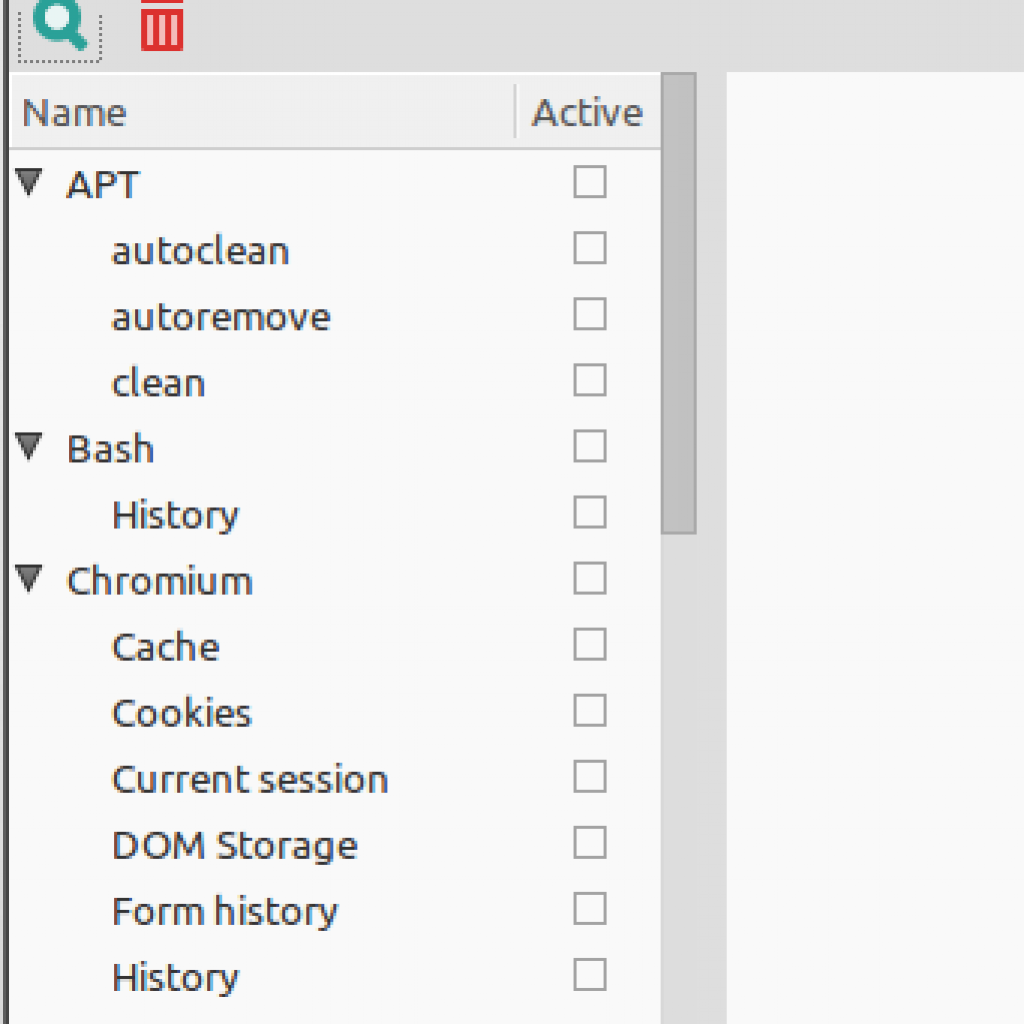This screenshot has height=1024, width=1024.
Task: Enable the Bash History checkbox
Action: click(x=590, y=512)
